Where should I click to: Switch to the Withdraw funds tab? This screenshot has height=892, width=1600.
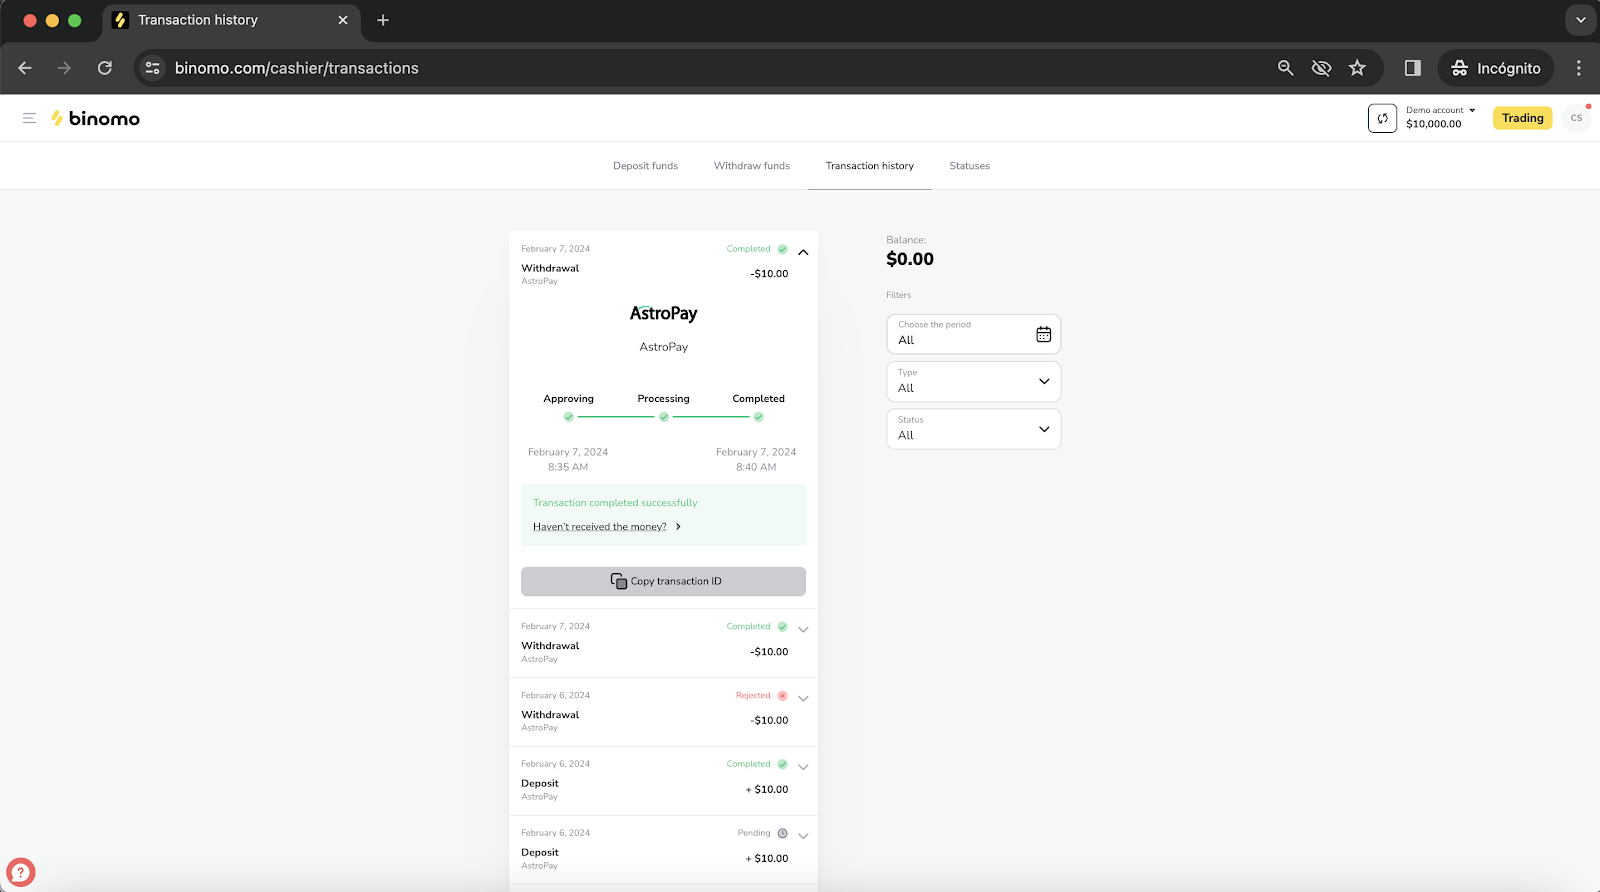(x=751, y=166)
